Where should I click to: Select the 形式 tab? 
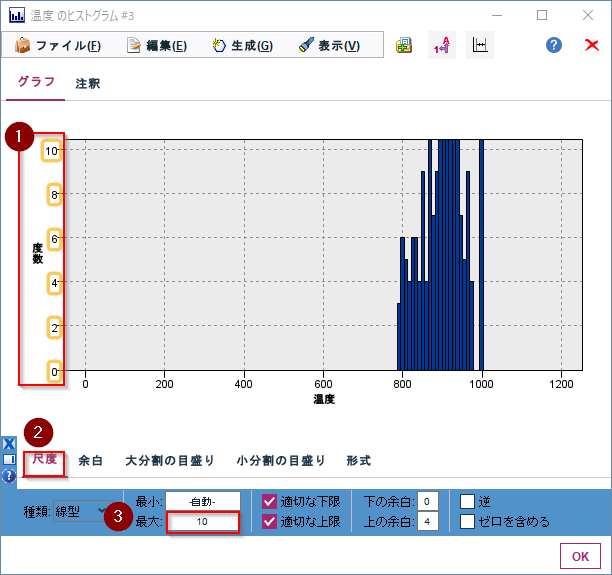[359, 461]
